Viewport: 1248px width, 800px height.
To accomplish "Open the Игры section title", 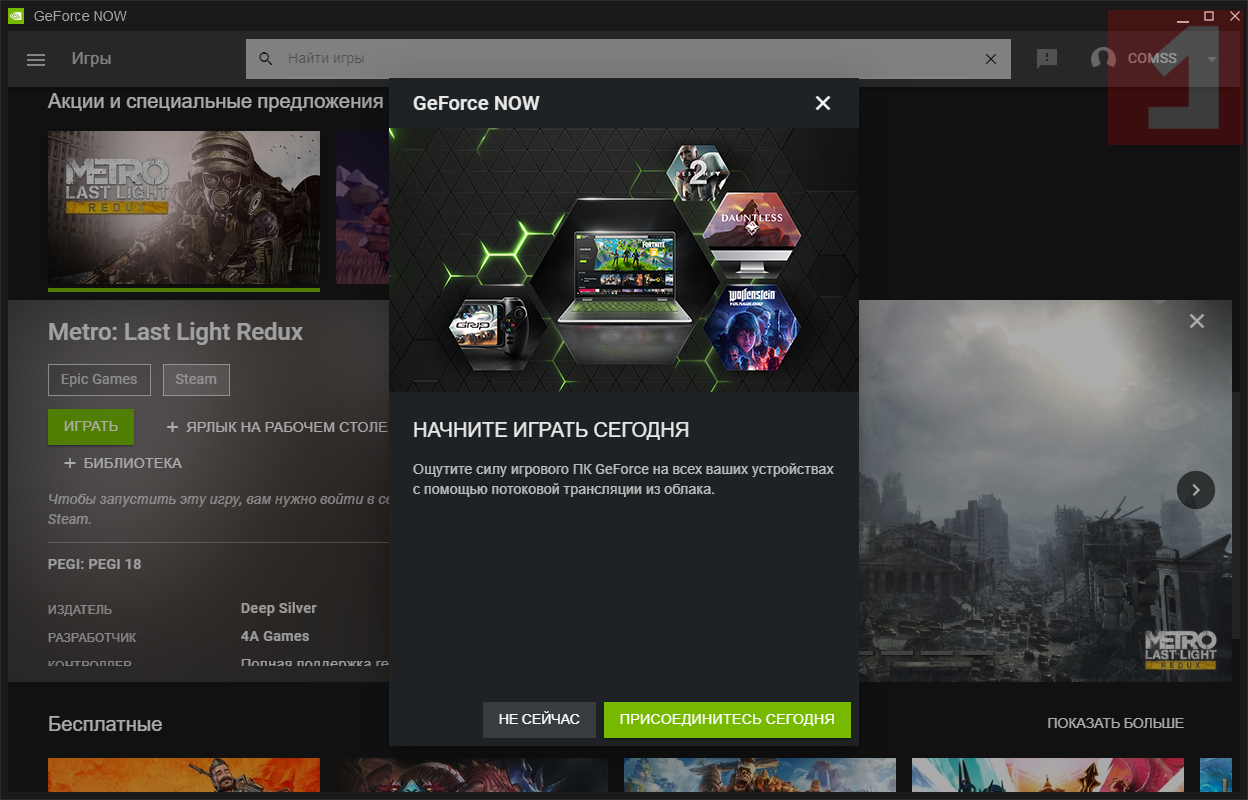I will [x=91, y=59].
